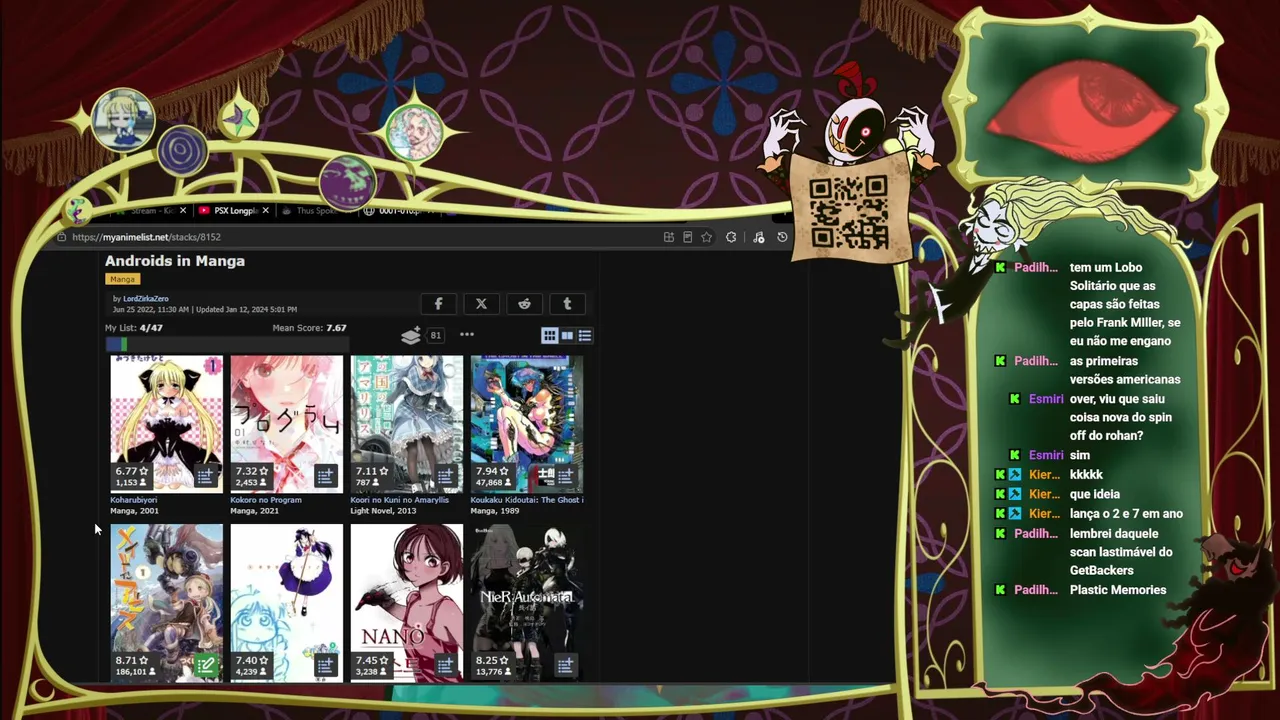Add NieR:Automata manga to my list
The image size is (1280, 720).
point(565,665)
